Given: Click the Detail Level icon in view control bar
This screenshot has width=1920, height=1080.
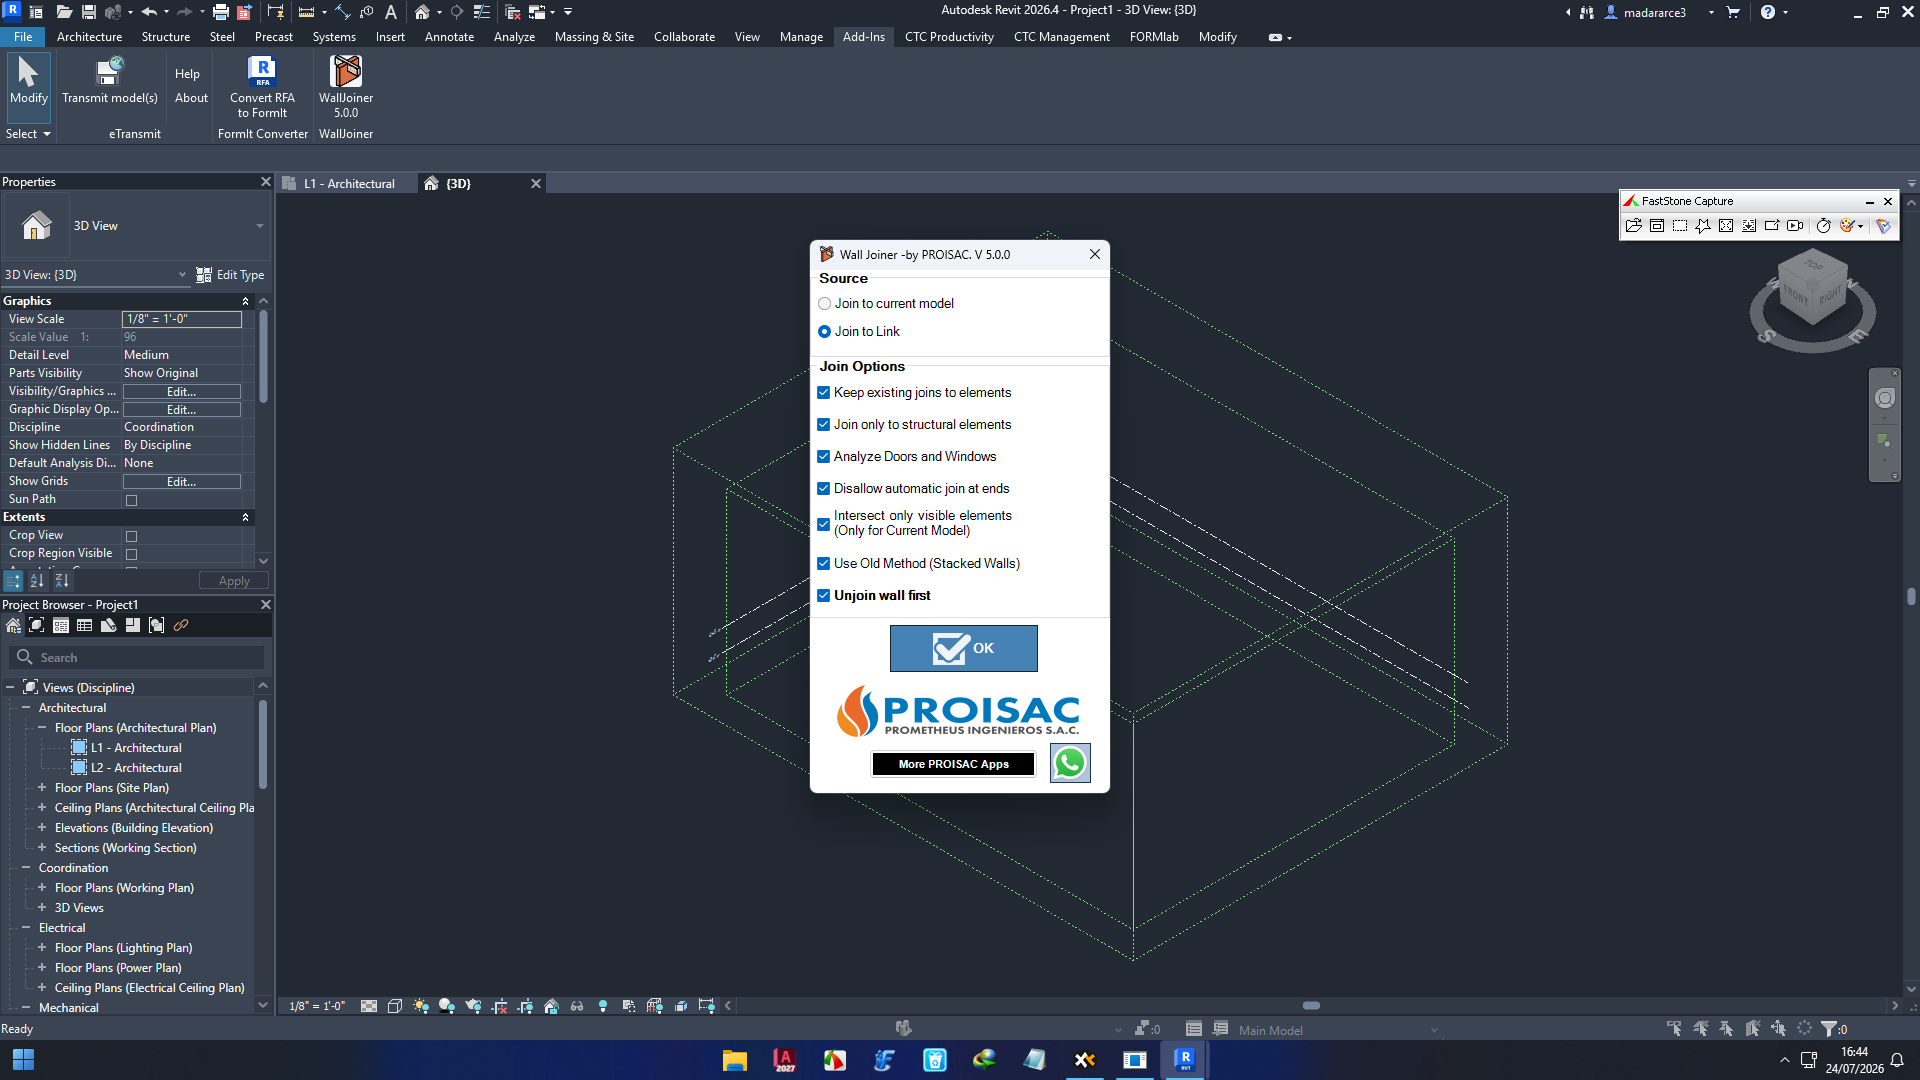Looking at the screenshot, I should click(369, 1006).
